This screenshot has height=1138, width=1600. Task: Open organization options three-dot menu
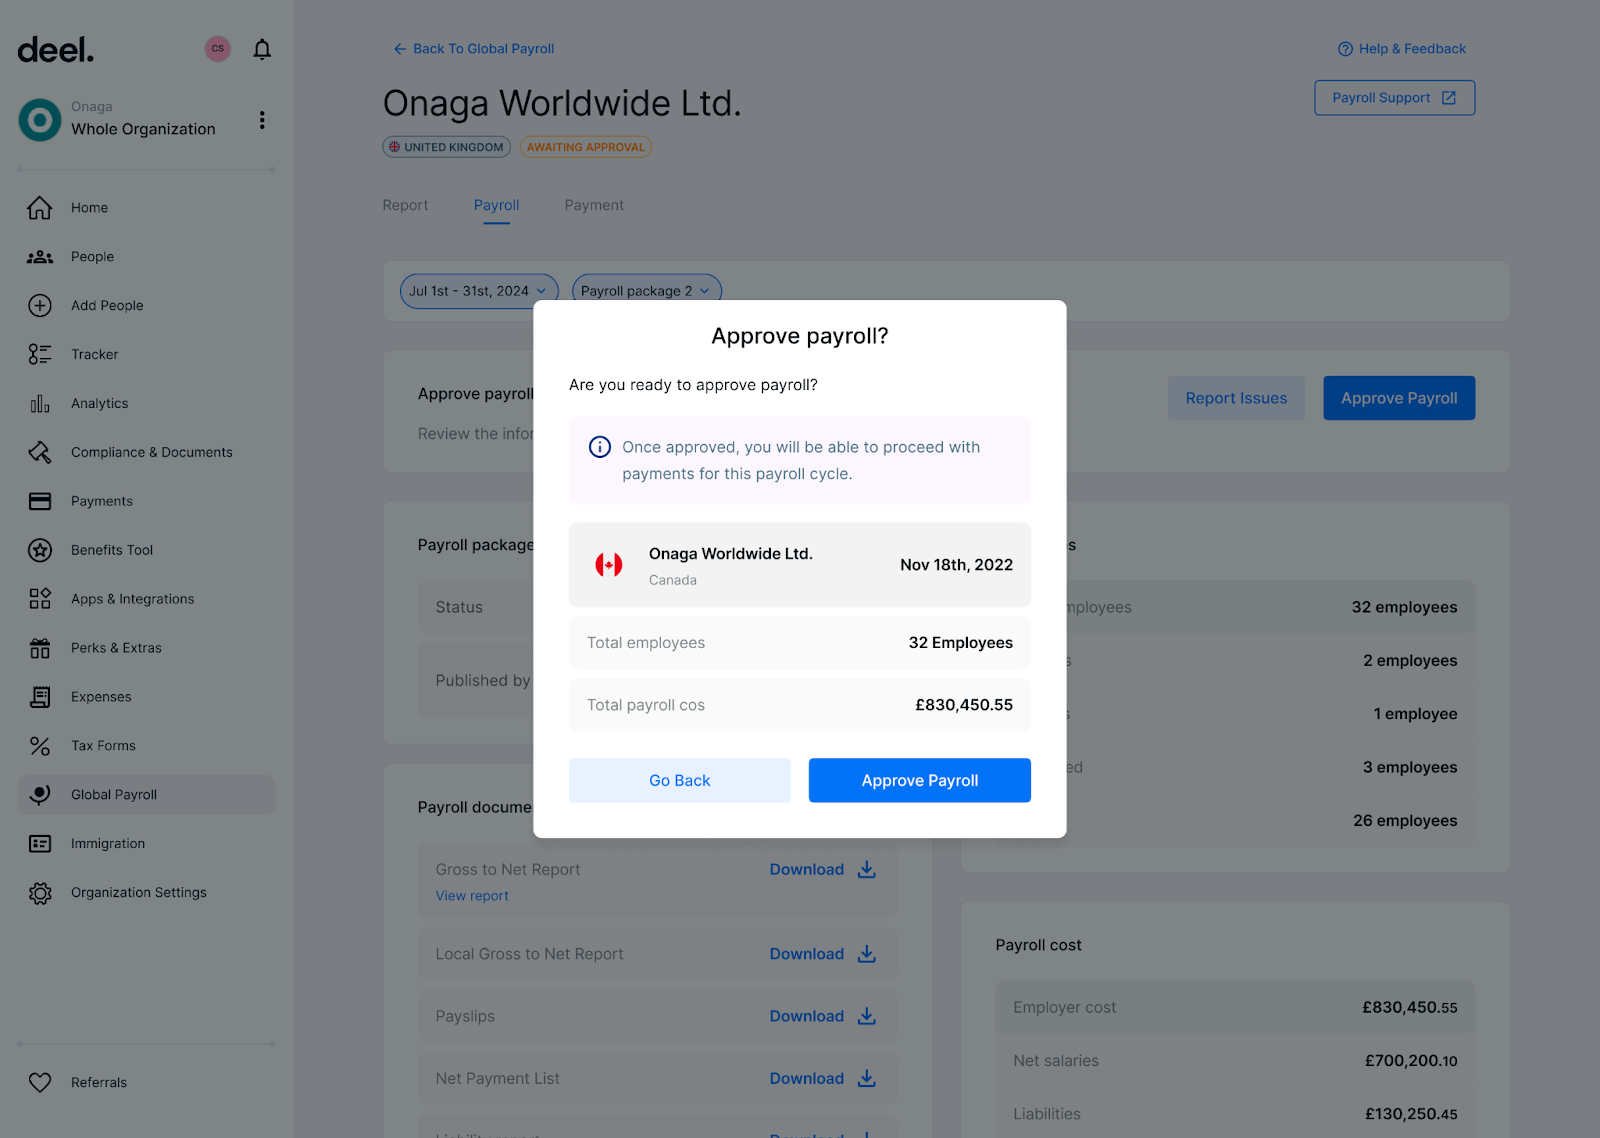click(x=262, y=120)
